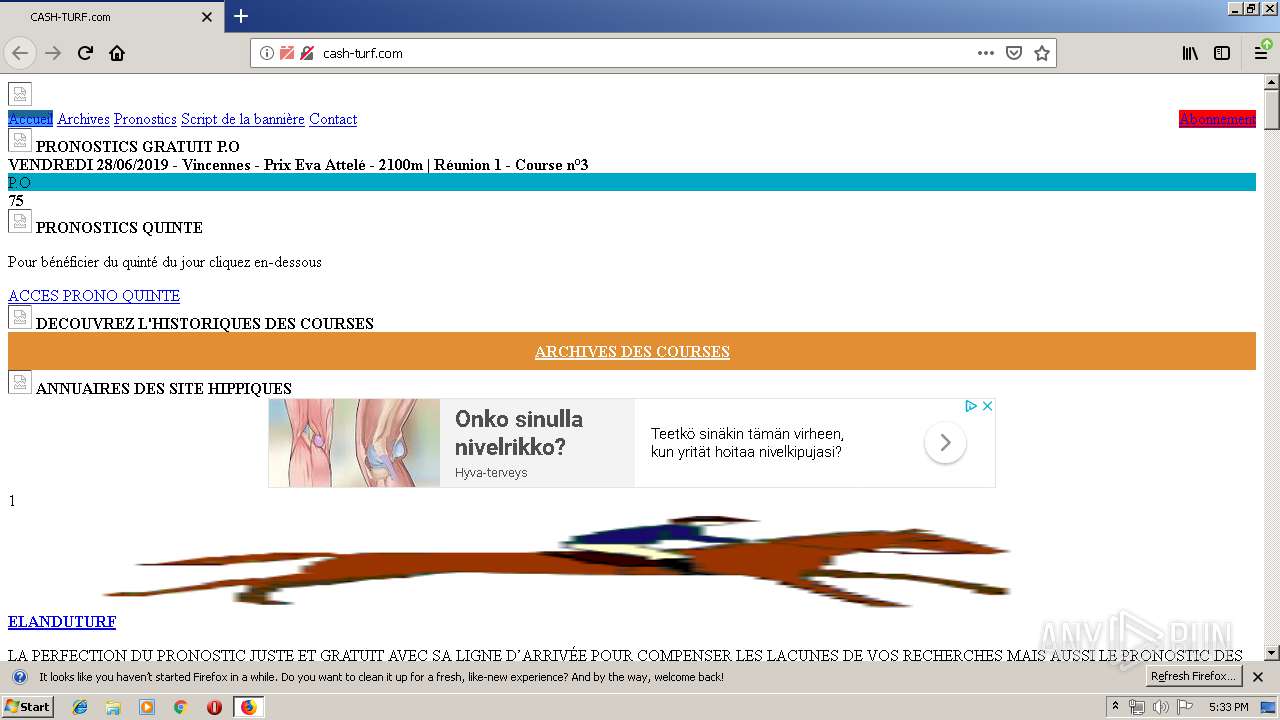Reload the cash-turf.com page
The height and width of the screenshot is (720, 1280).
(x=86, y=53)
